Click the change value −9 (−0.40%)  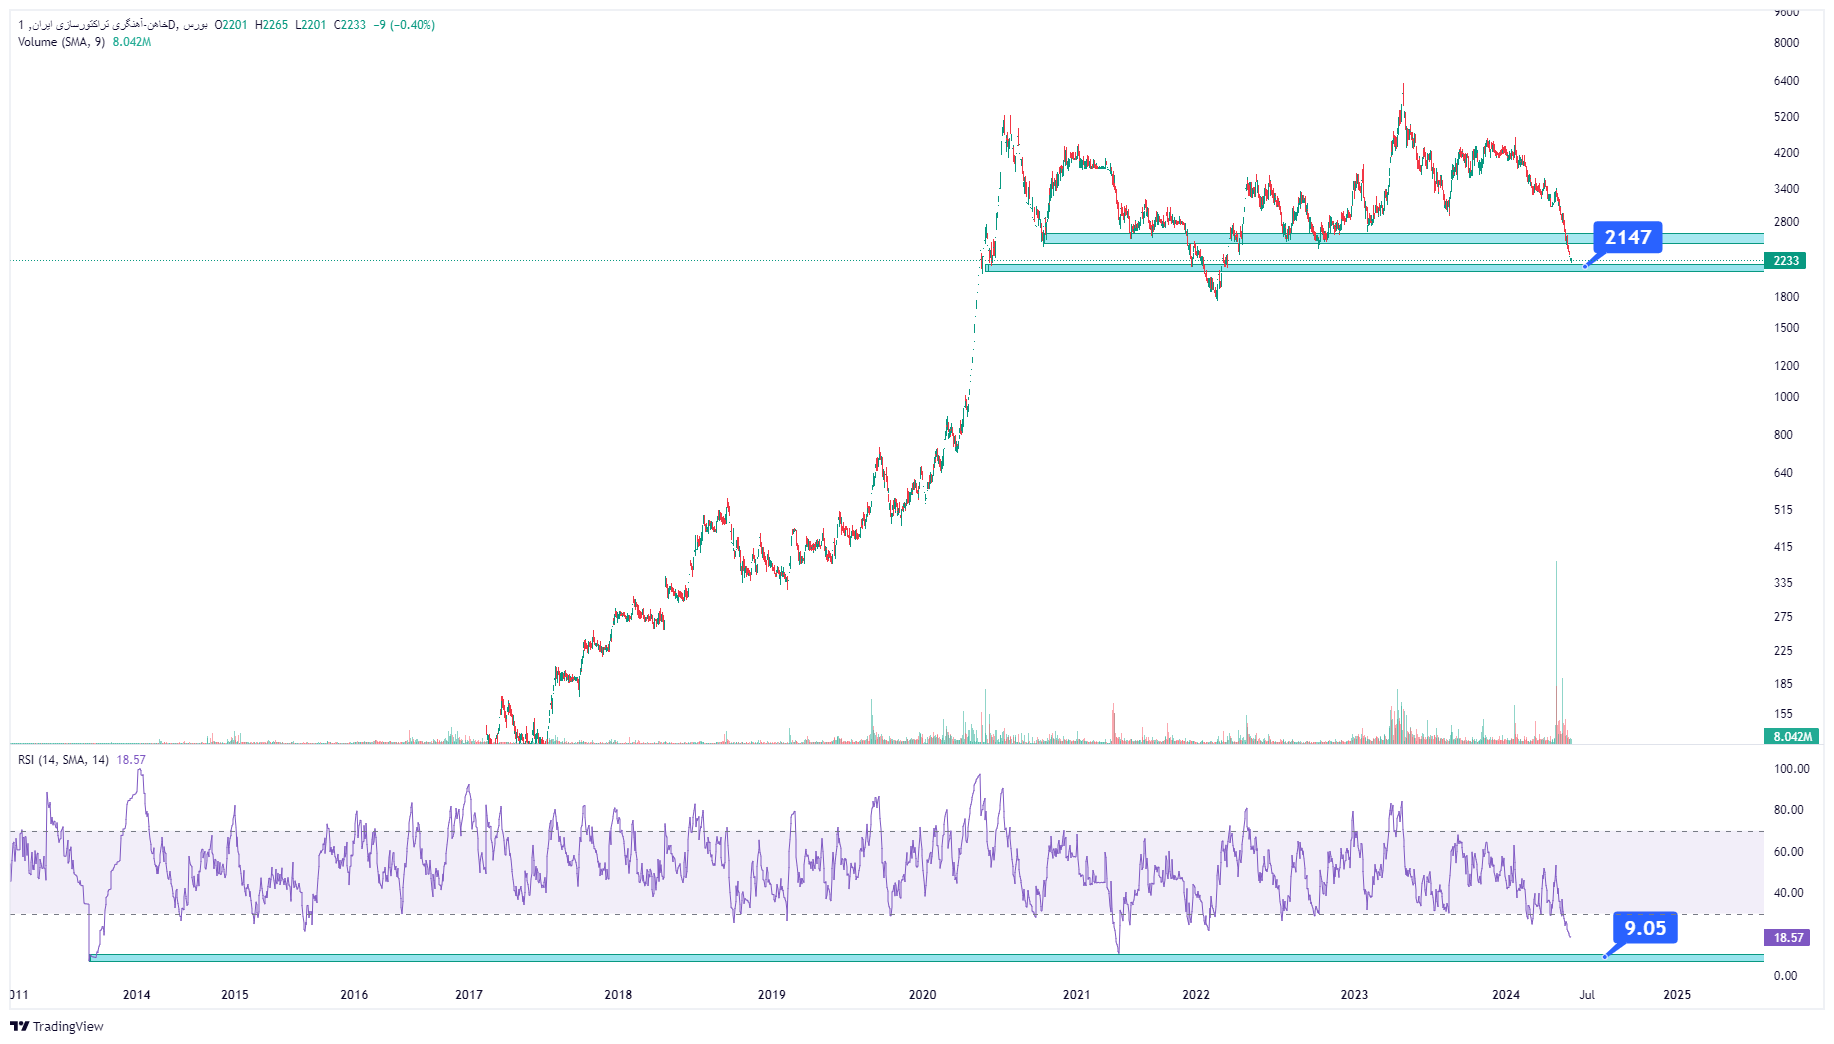[404, 25]
